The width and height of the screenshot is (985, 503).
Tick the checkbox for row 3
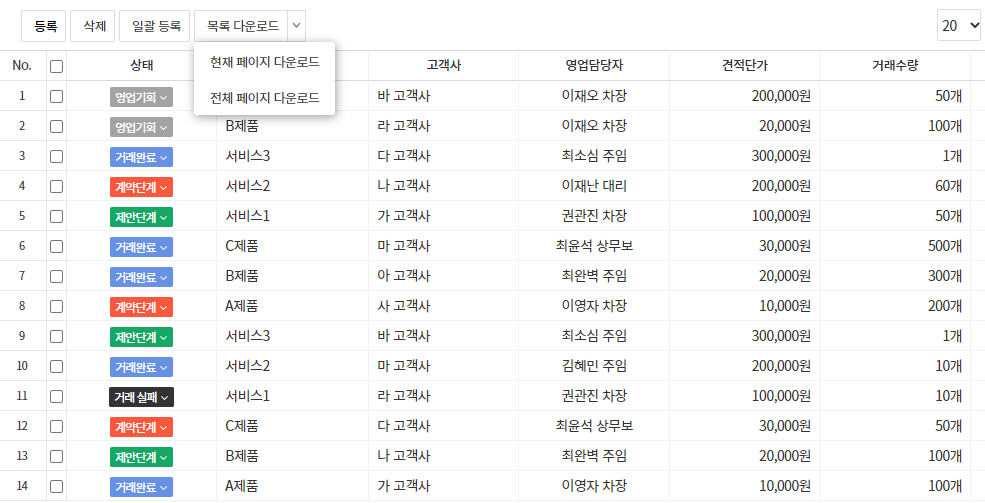(57, 156)
